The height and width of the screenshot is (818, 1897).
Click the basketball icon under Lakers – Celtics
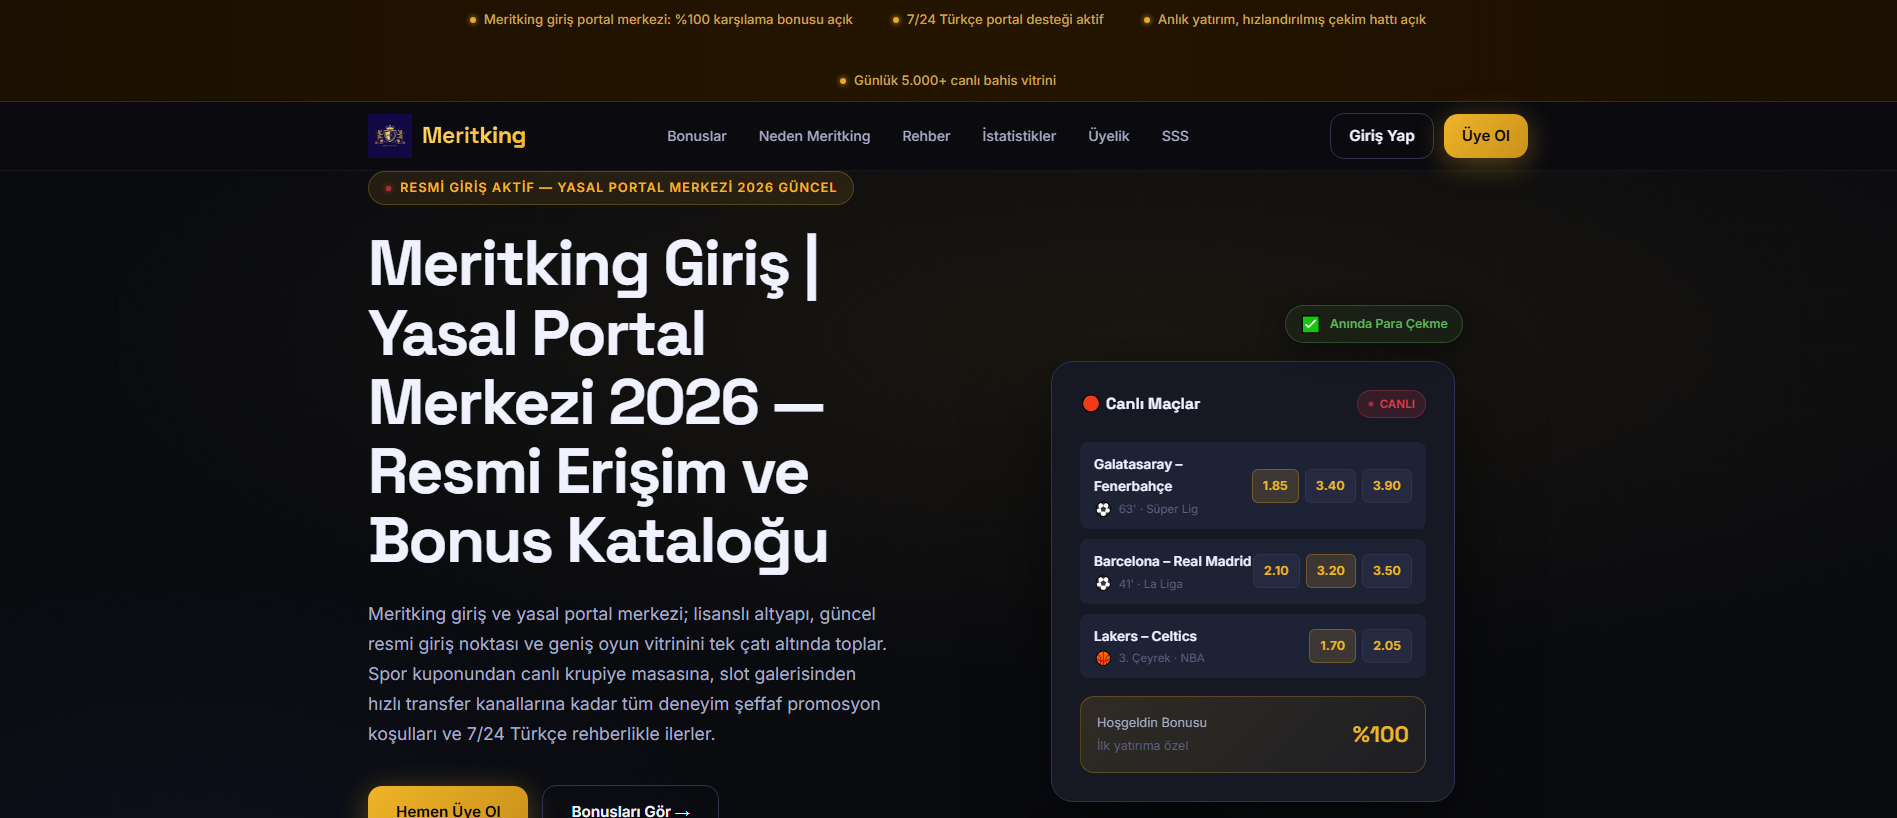(x=1103, y=658)
